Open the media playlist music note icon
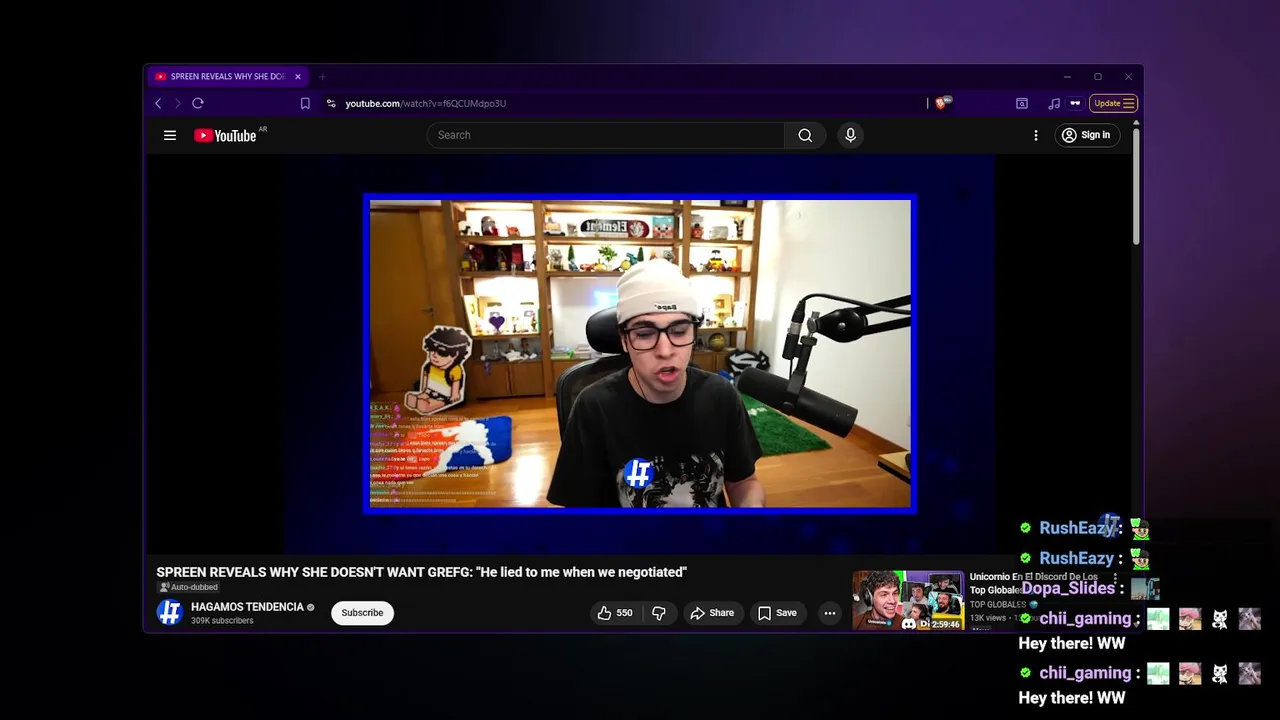Viewport: 1280px width, 720px height. pyautogui.click(x=1054, y=103)
